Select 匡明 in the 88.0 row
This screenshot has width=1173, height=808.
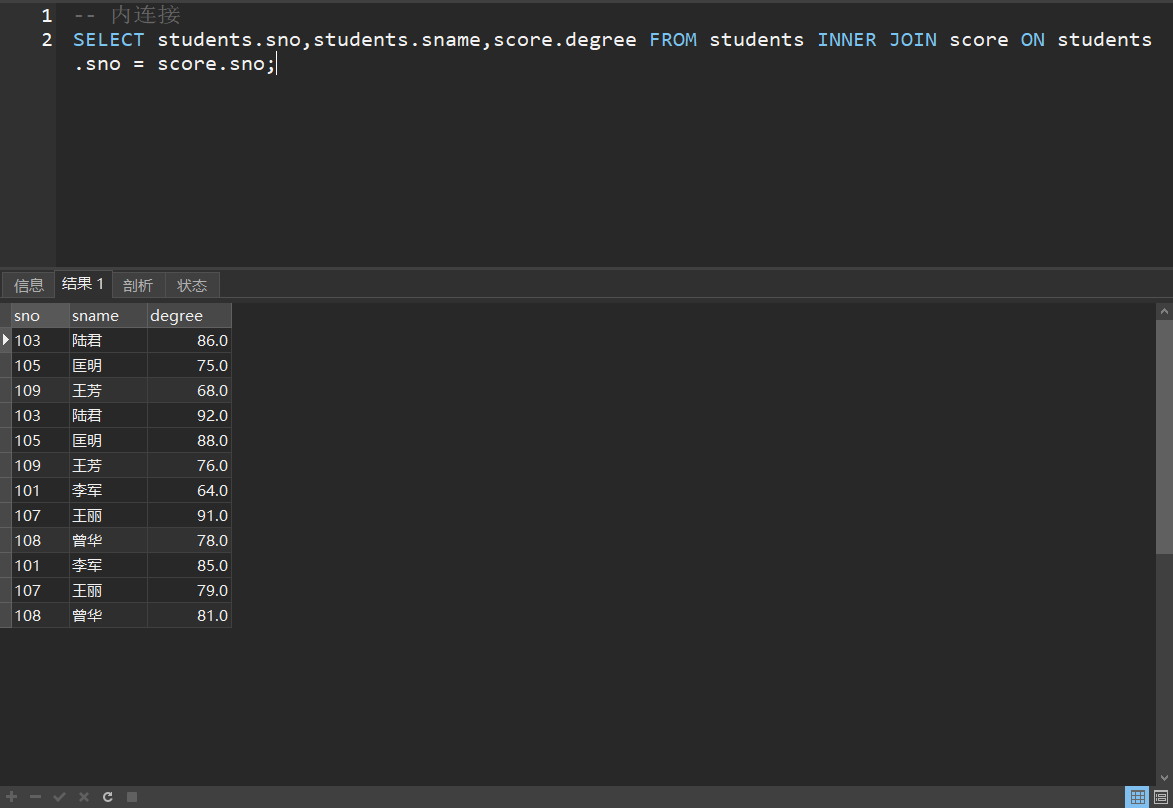[x=108, y=441]
